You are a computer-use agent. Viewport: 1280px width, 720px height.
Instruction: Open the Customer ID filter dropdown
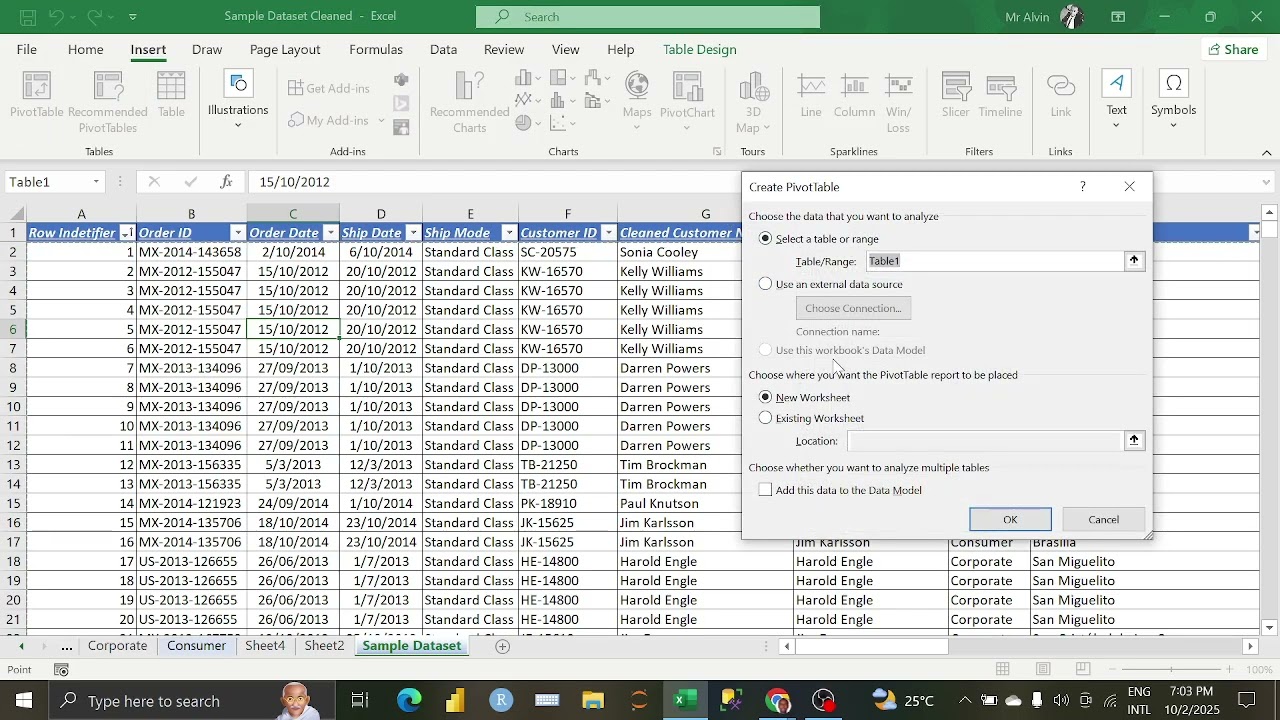click(x=608, y=233)
